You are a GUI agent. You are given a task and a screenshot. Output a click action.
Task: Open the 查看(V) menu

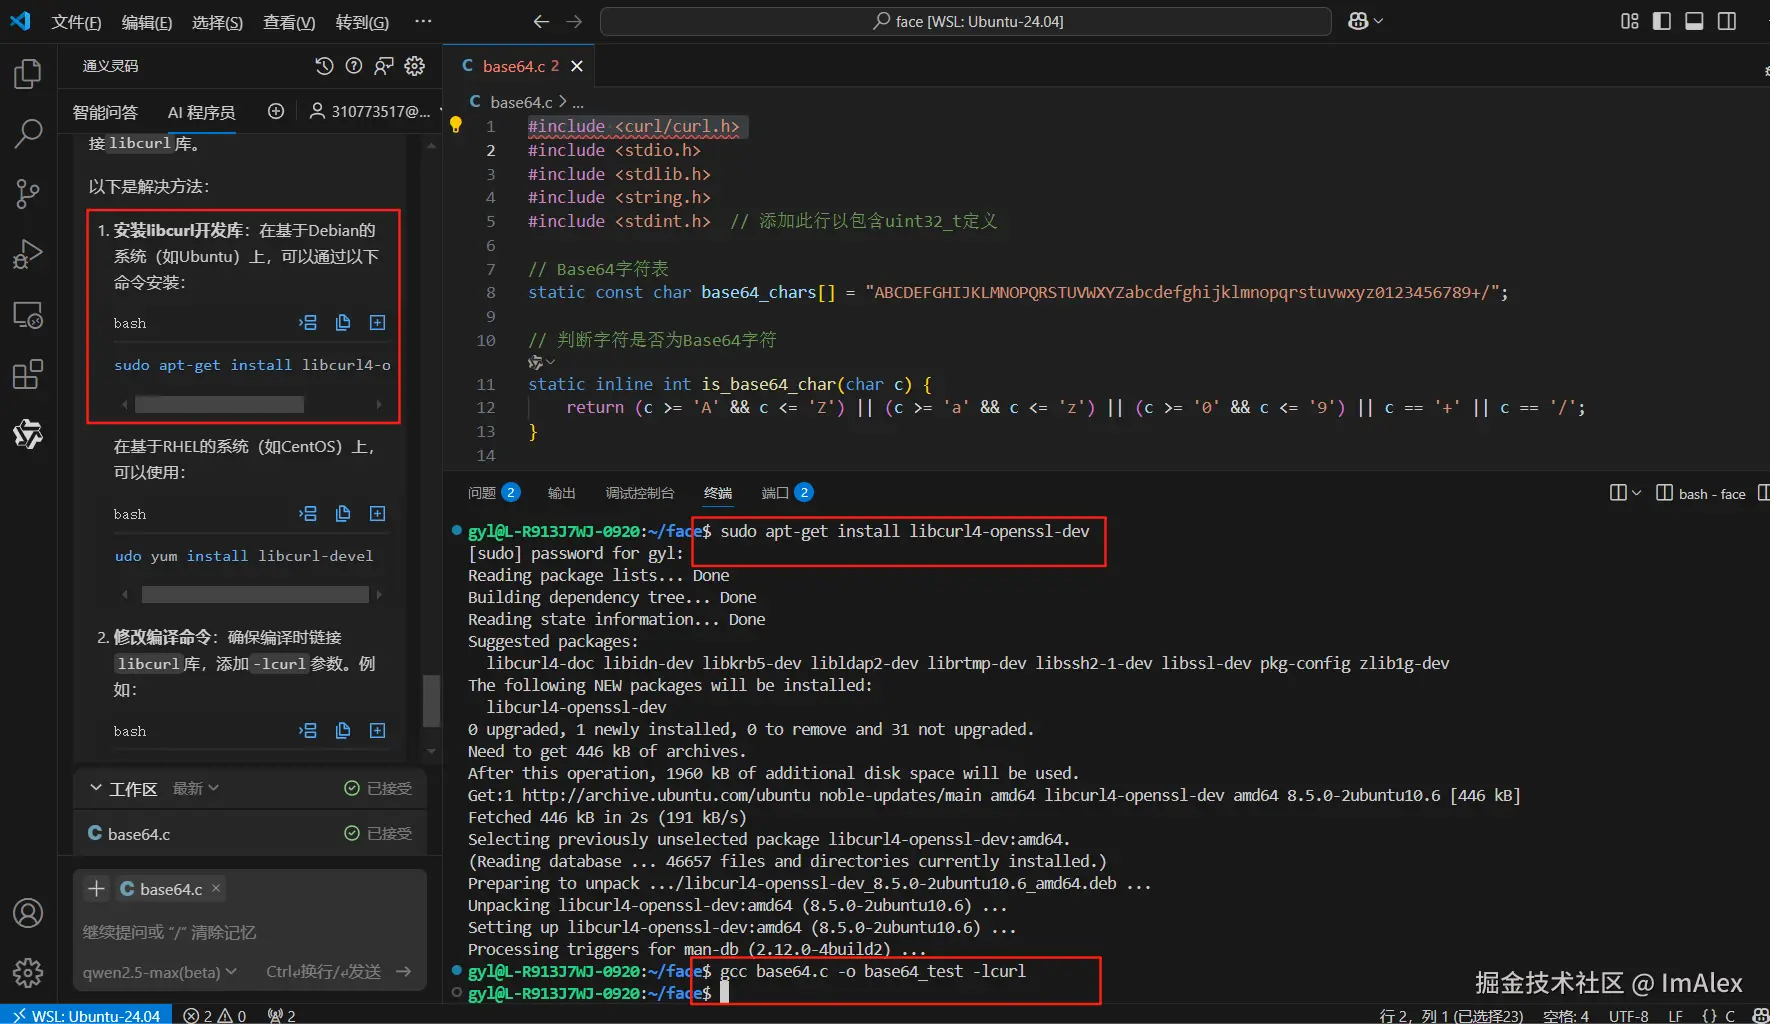point(289,22)
